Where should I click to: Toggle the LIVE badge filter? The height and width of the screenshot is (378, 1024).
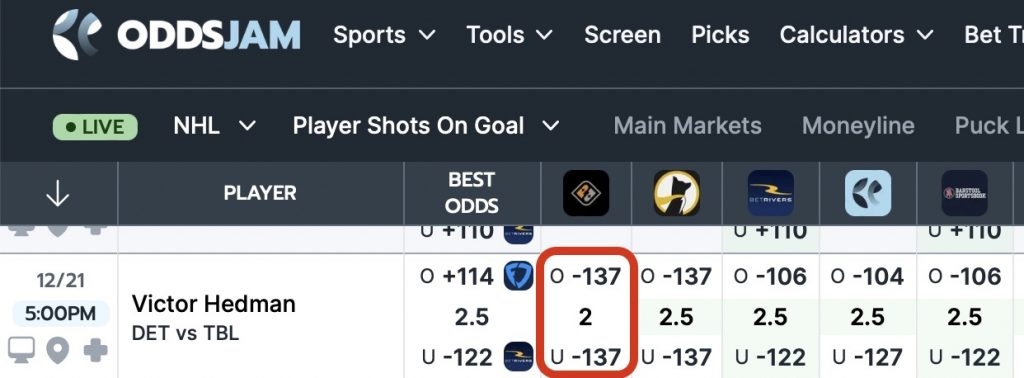click(x=95, y=127)
